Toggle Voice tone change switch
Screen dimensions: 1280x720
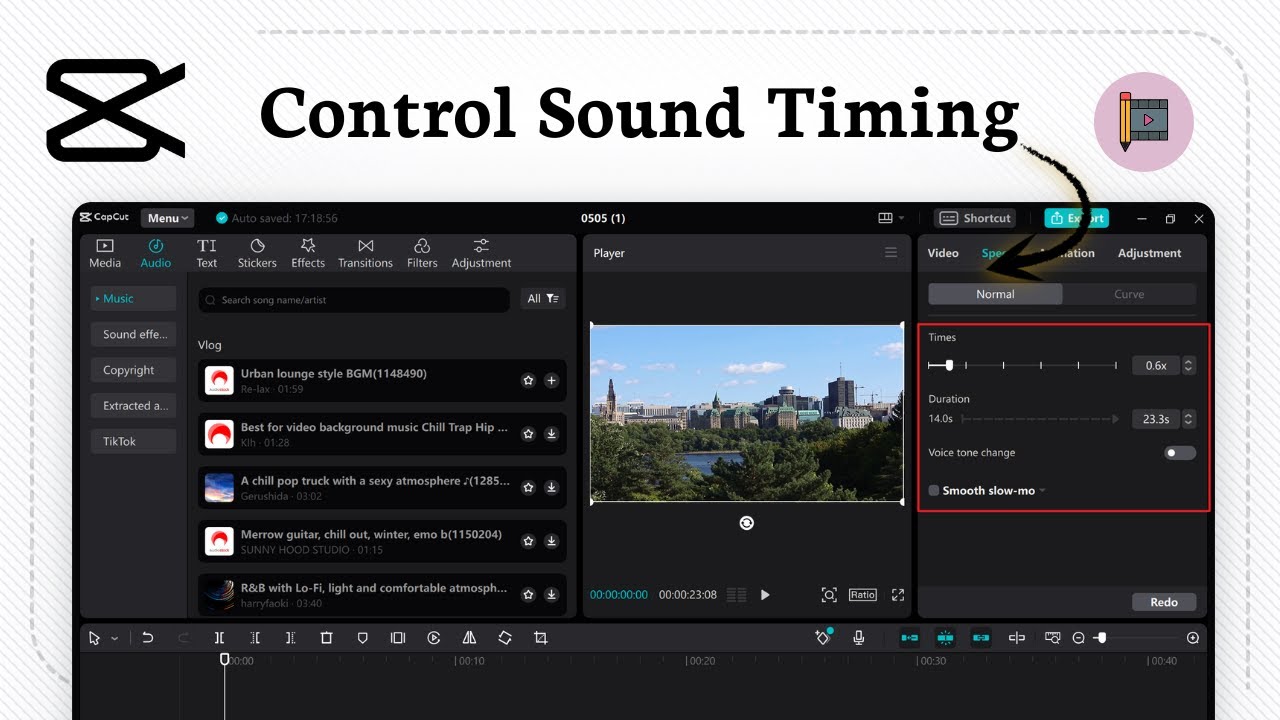pos(1179,453)
